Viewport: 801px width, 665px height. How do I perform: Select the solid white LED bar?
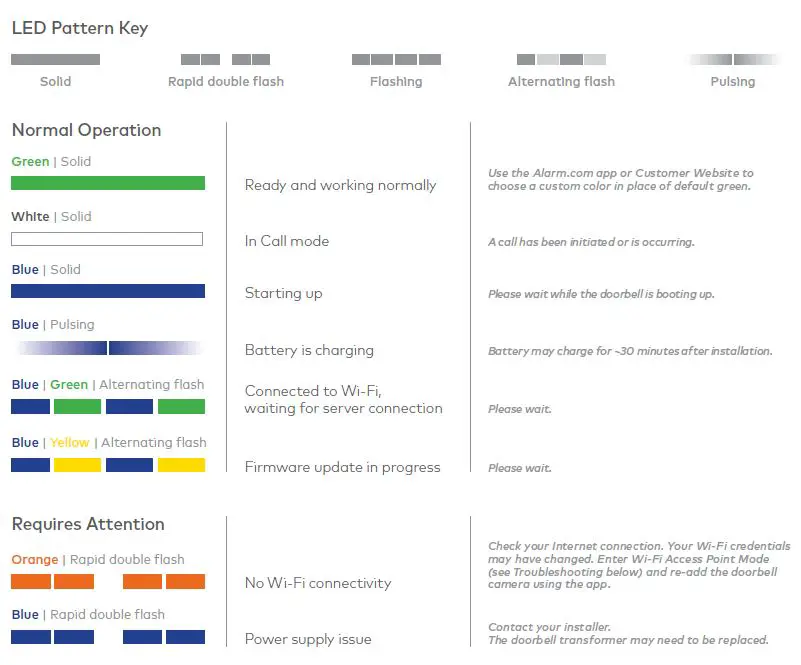click(107, 239)
